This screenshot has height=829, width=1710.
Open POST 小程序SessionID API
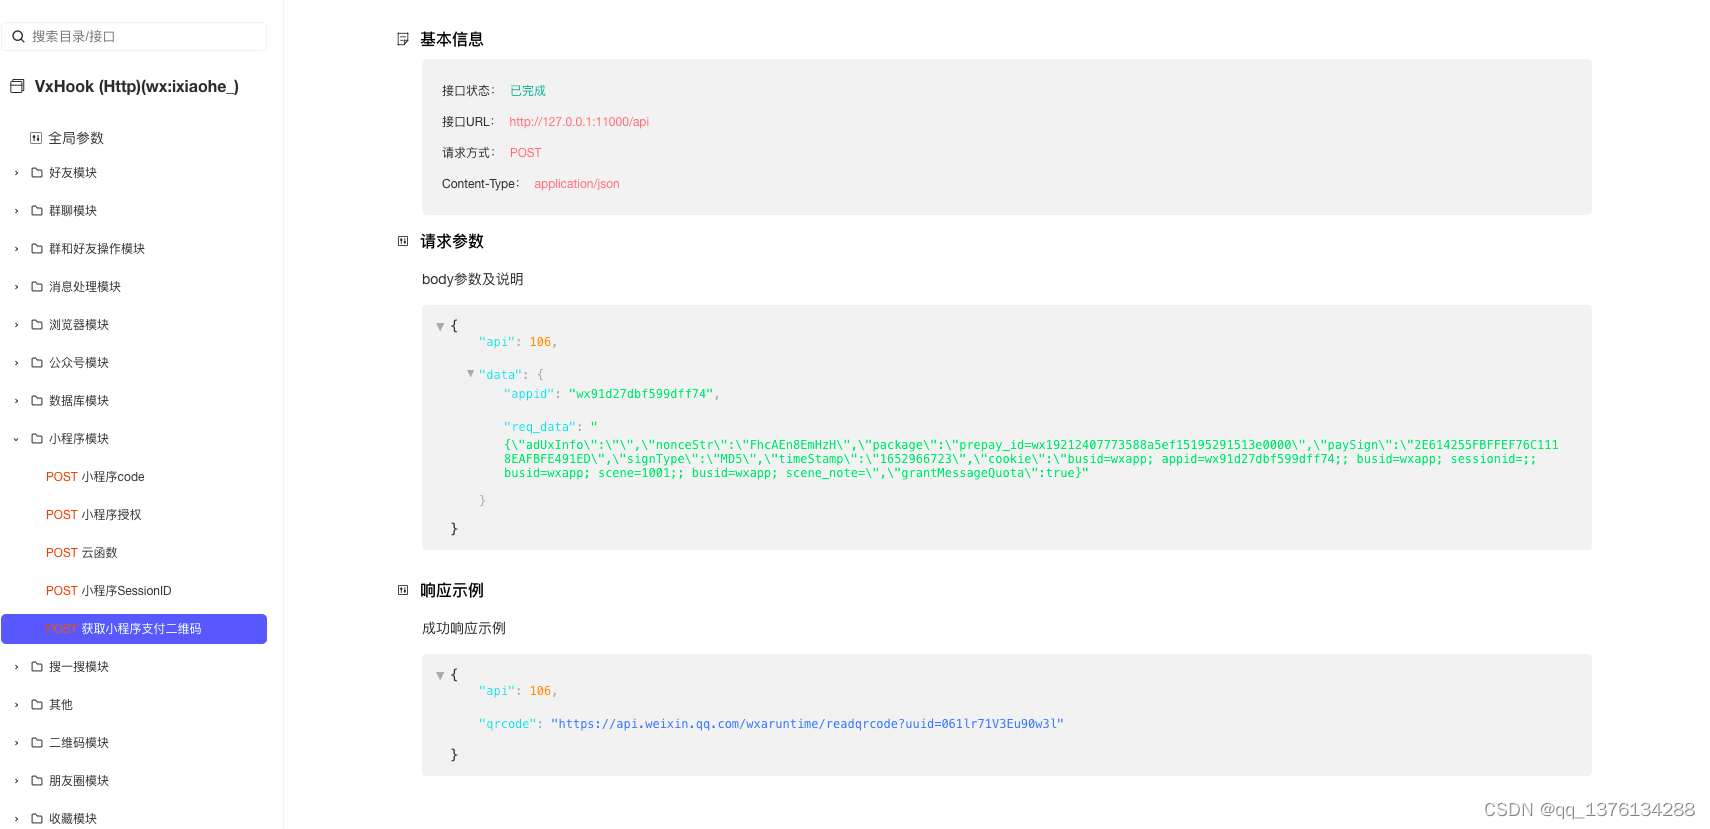pos(109,591)
